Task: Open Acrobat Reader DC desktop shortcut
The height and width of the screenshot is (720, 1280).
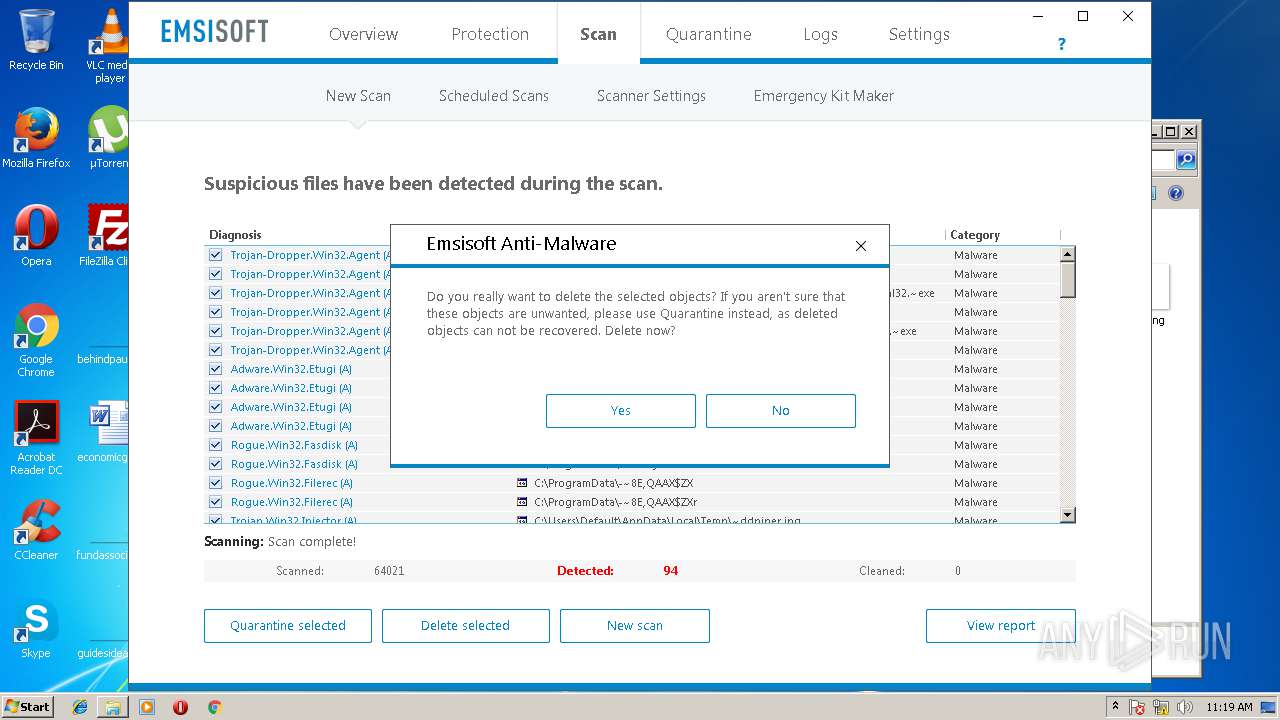Action: [x=36, y=438]
